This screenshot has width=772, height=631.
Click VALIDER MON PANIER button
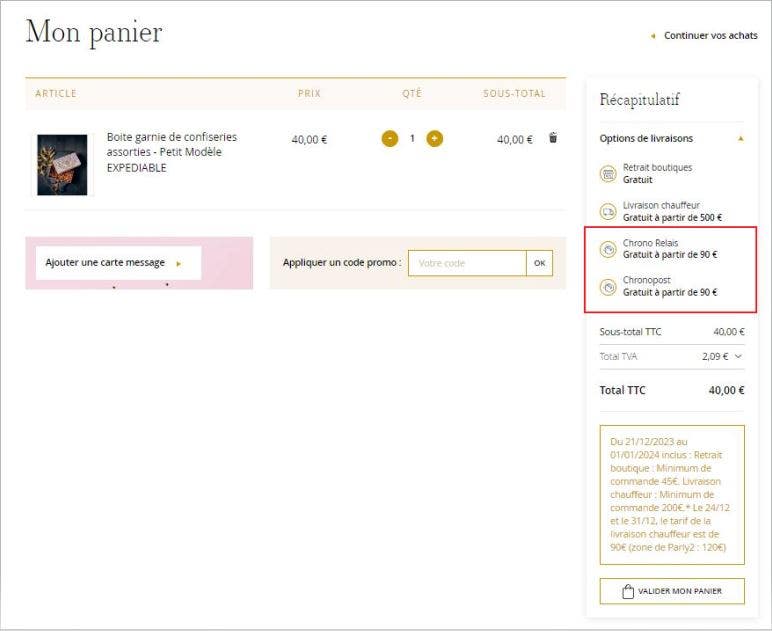click(x=672, y=591)
